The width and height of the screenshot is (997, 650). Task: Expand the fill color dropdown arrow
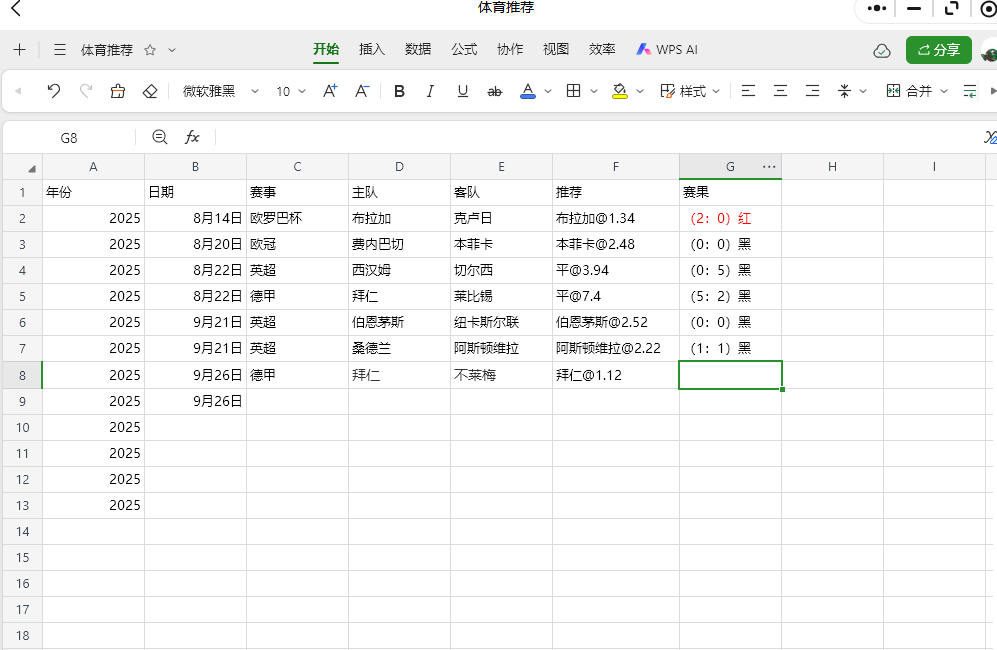tap(640, 90)
